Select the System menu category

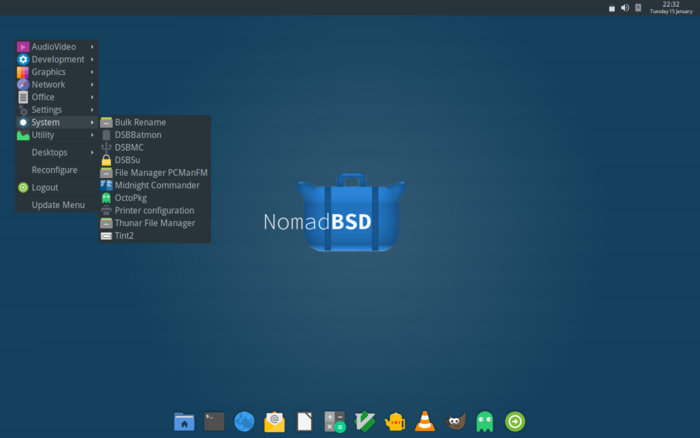coord(57,122)
